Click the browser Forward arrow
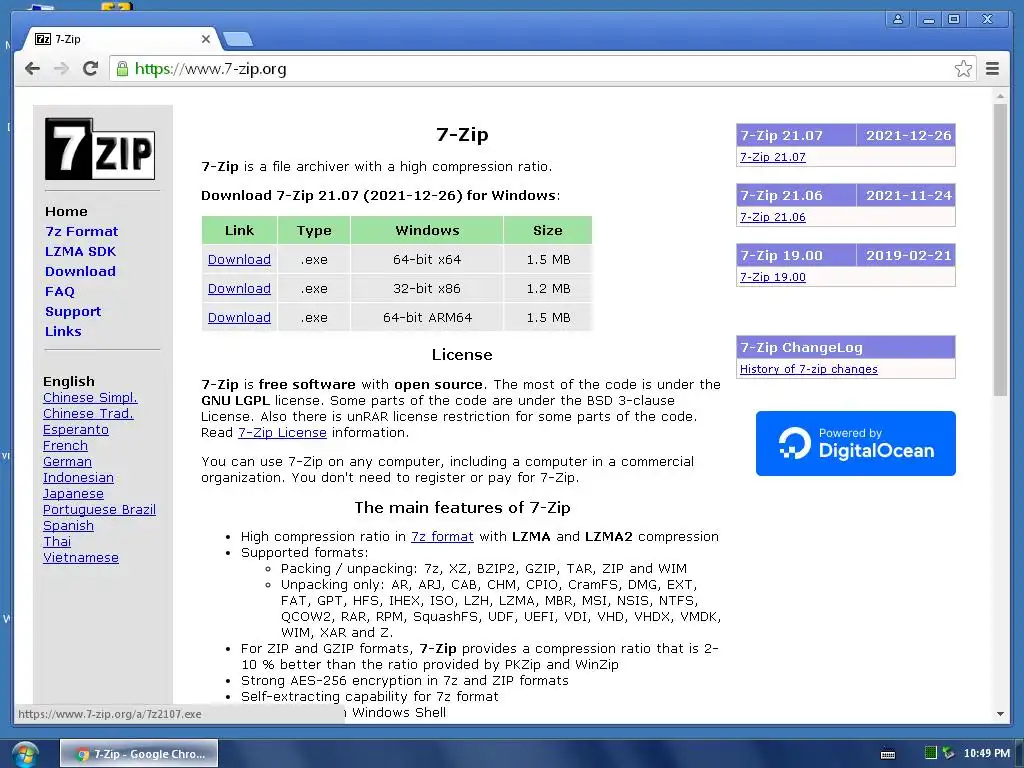Image resolution: width=1024 pixels, height=768 pixels. pyautogui.click(x=61, y=69)
